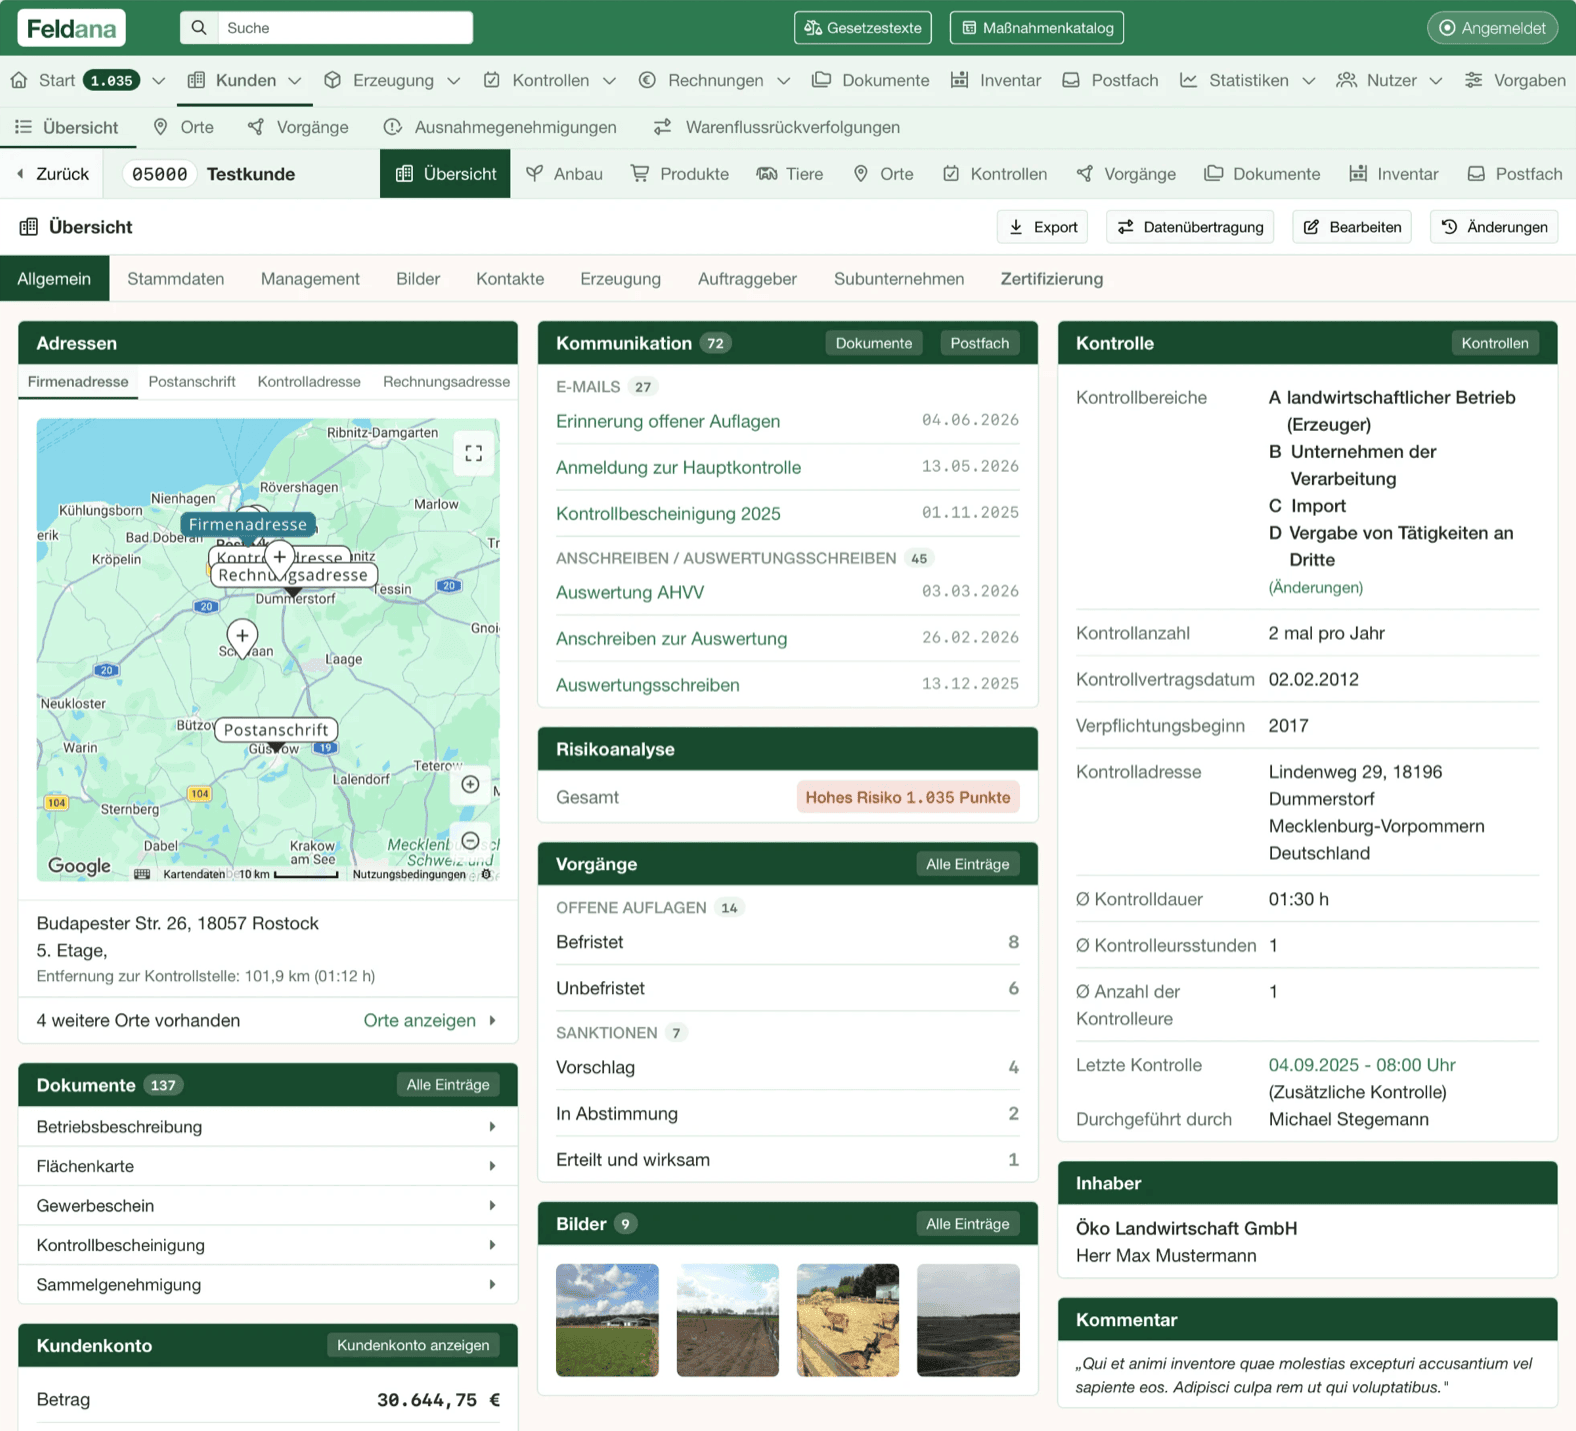Zoom out on the map
Image resolution: width=1576 pixels, height=1431 pixels.
click(471, 841)
